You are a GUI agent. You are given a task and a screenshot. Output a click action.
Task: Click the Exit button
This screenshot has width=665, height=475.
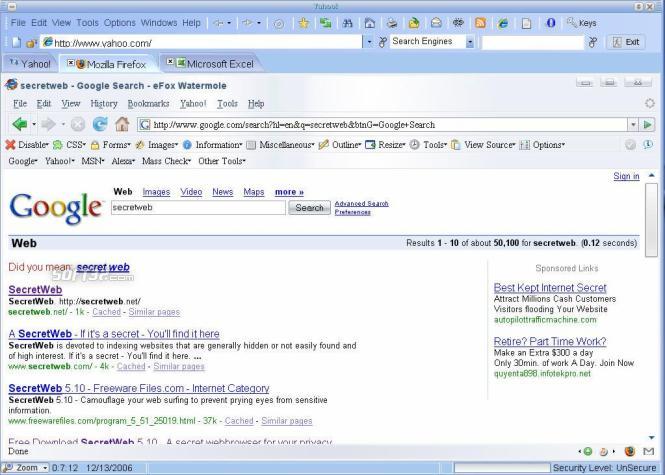(x=626, y=42)
